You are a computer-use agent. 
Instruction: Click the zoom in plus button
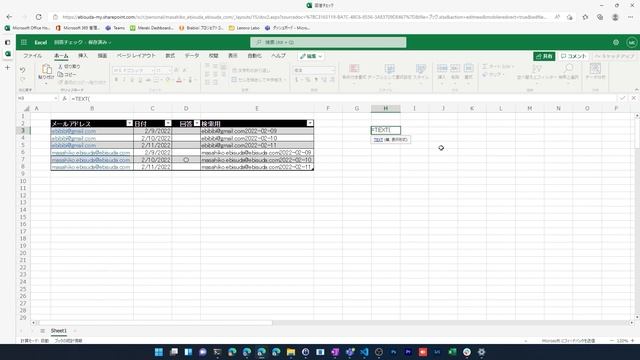(633, 340)
